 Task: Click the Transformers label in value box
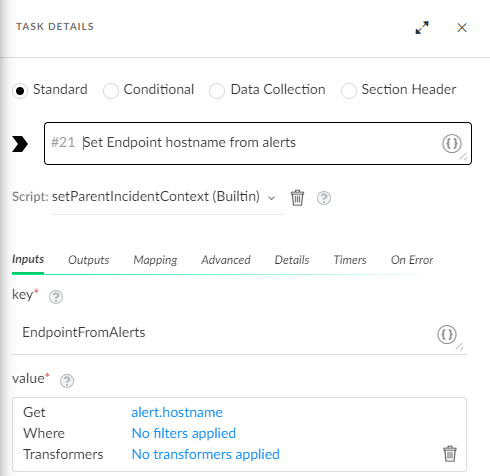click(x=63, y=454)
